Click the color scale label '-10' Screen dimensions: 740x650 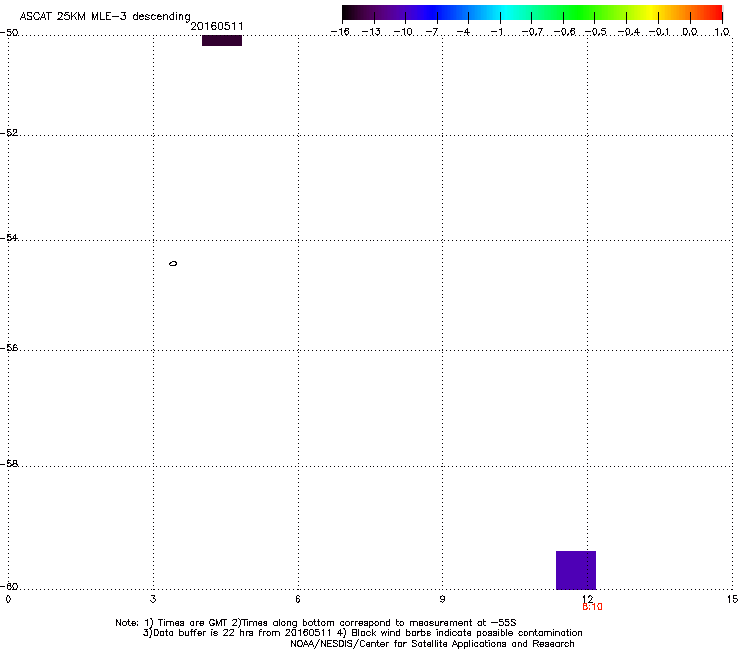[x=403, y=32]
